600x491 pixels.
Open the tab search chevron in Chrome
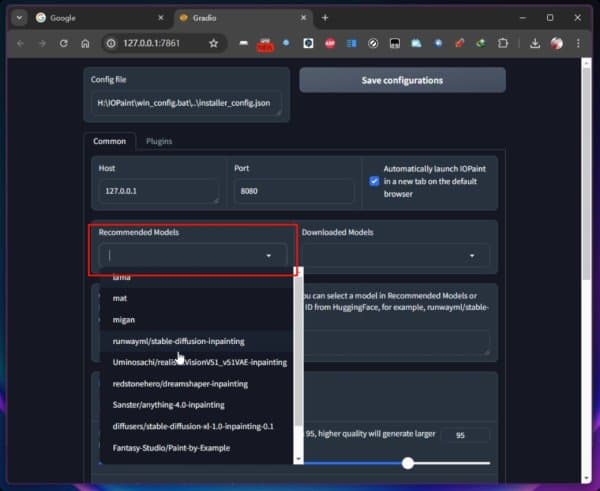[x=19, y=17]
